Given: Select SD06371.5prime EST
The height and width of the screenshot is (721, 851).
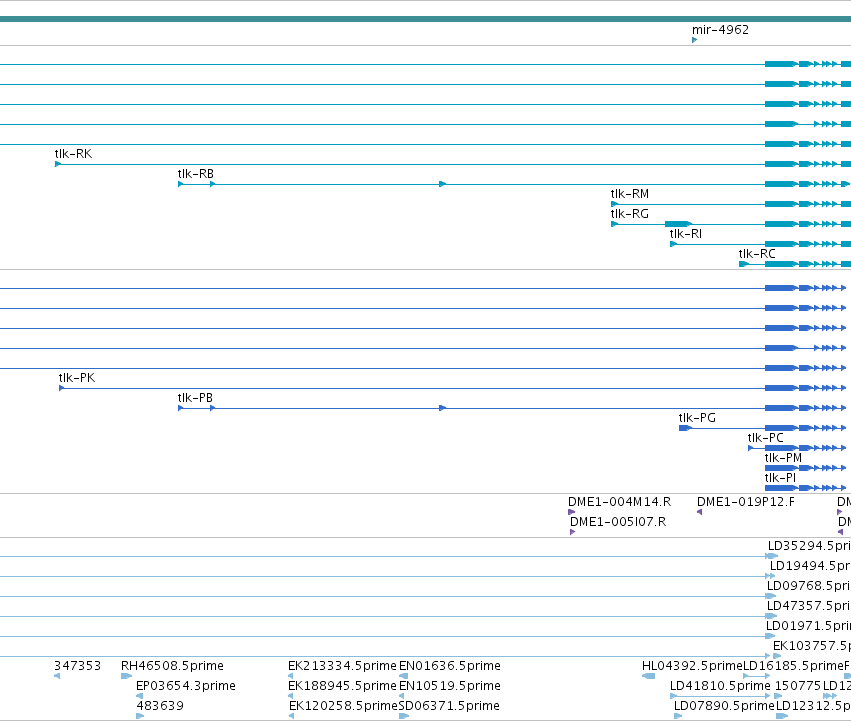Looking at the screenshot, I should (x=449, y=706).
